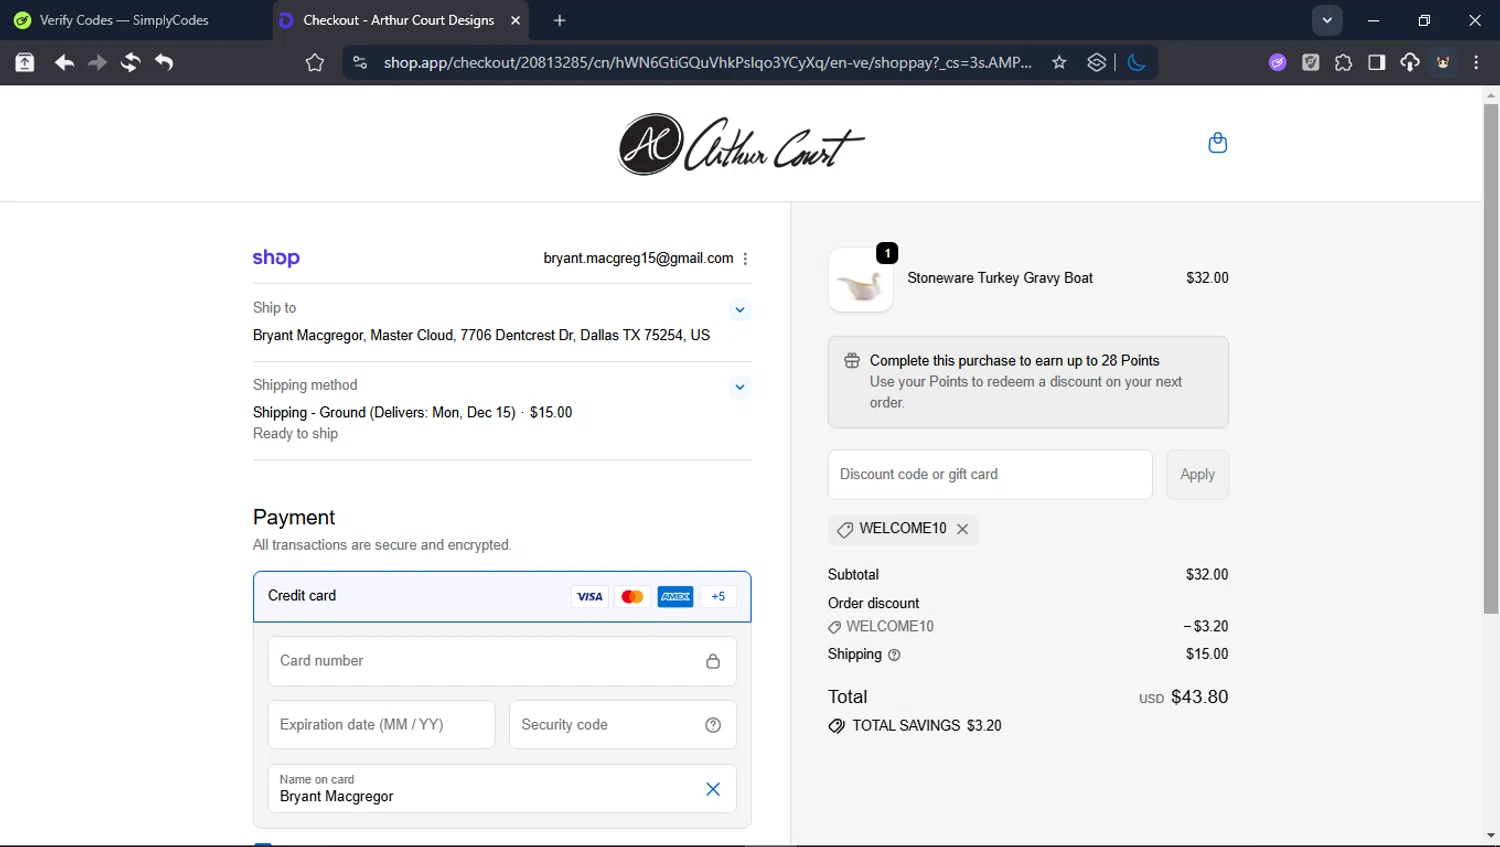Select the Checkout Arthur Court Designs tab
This screenshot has height=847, width=1500.
tap(398, 20)
